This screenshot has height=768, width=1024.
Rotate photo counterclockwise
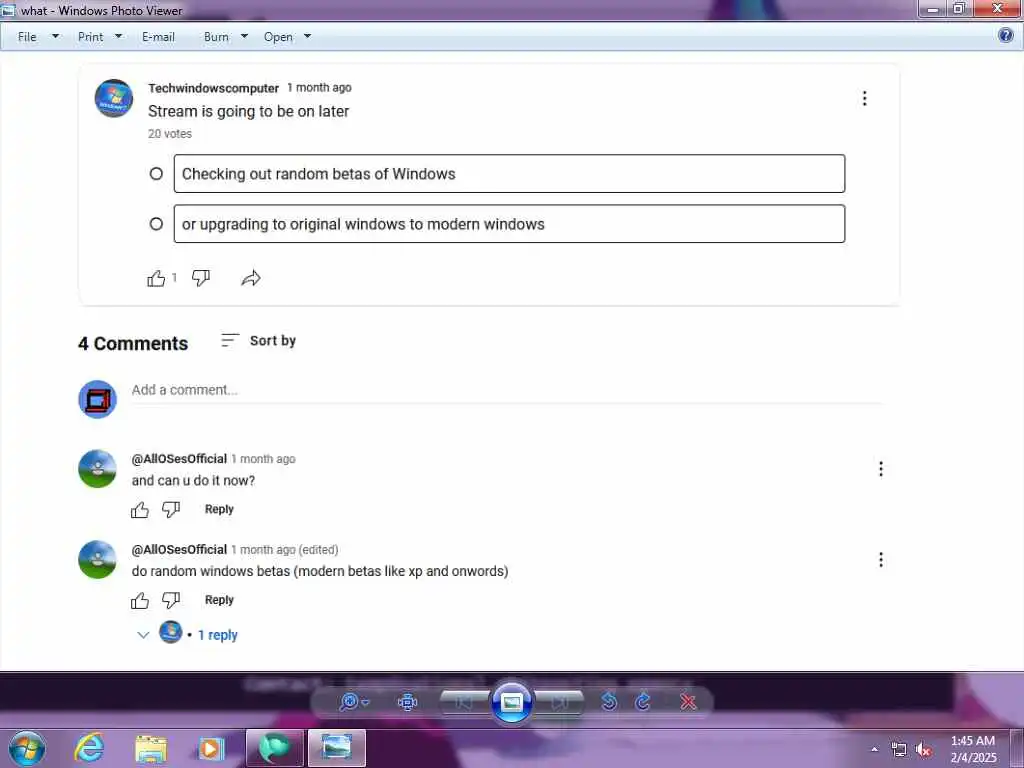coord(609,702)
